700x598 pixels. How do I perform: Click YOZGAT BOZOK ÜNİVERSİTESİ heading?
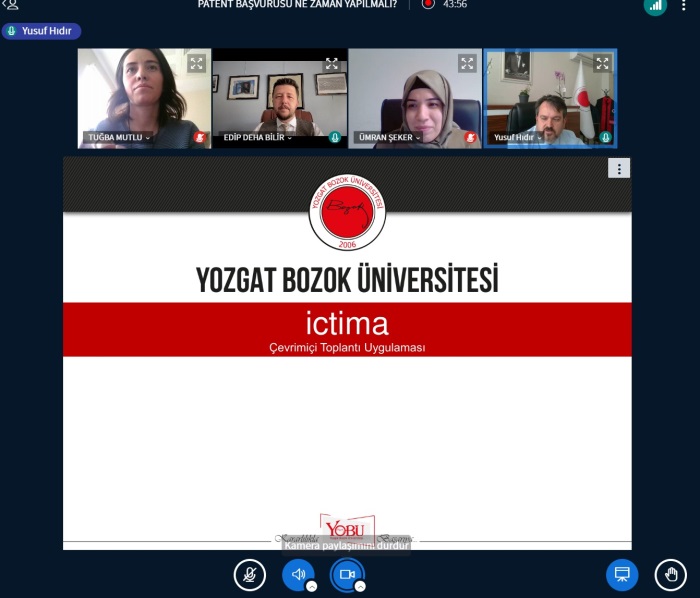(347, 280)
